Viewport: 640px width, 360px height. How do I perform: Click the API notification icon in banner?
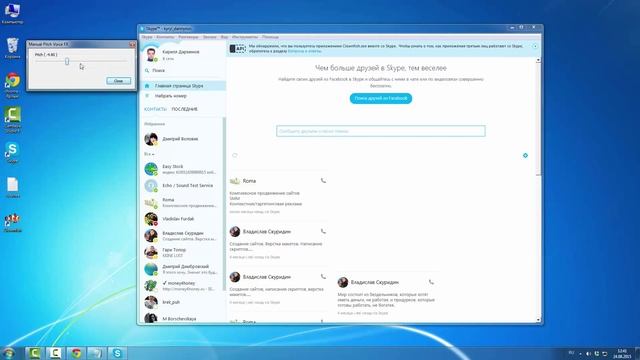click(x=238, y=49)
